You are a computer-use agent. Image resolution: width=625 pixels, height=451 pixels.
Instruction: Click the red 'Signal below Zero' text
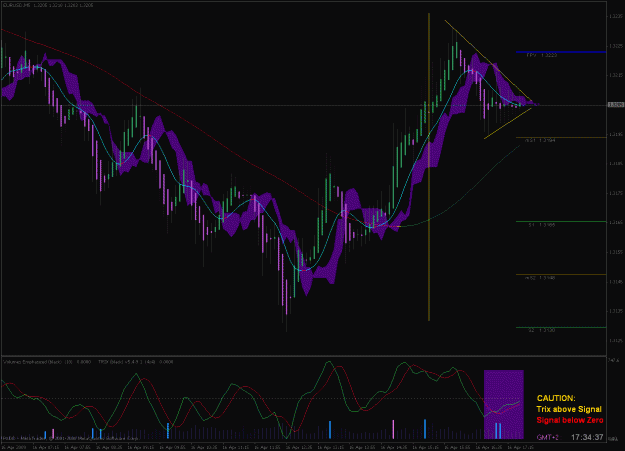(x=570, y=420)
